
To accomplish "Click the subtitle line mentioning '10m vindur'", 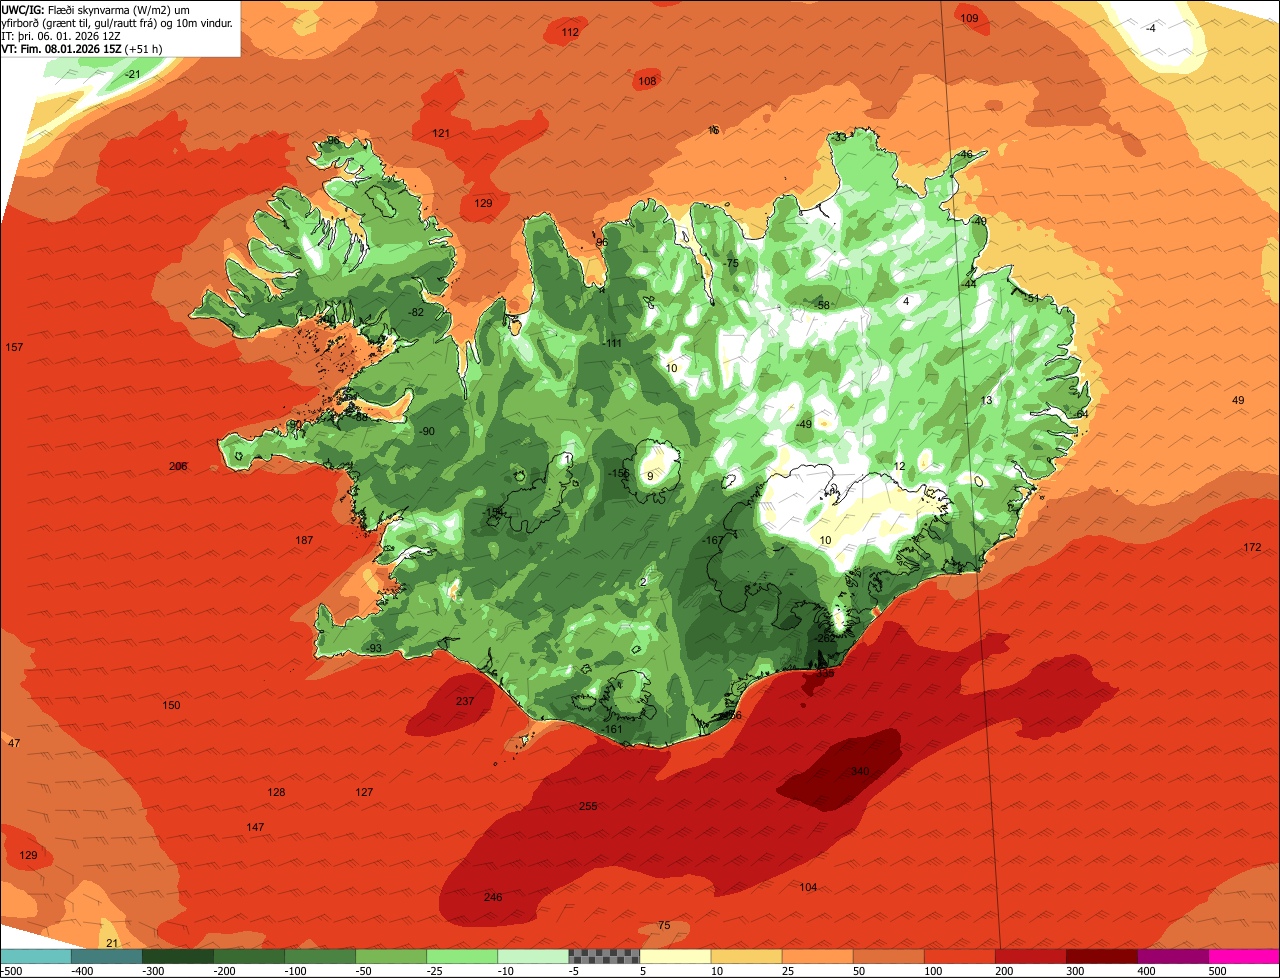I will pos(117,22).
